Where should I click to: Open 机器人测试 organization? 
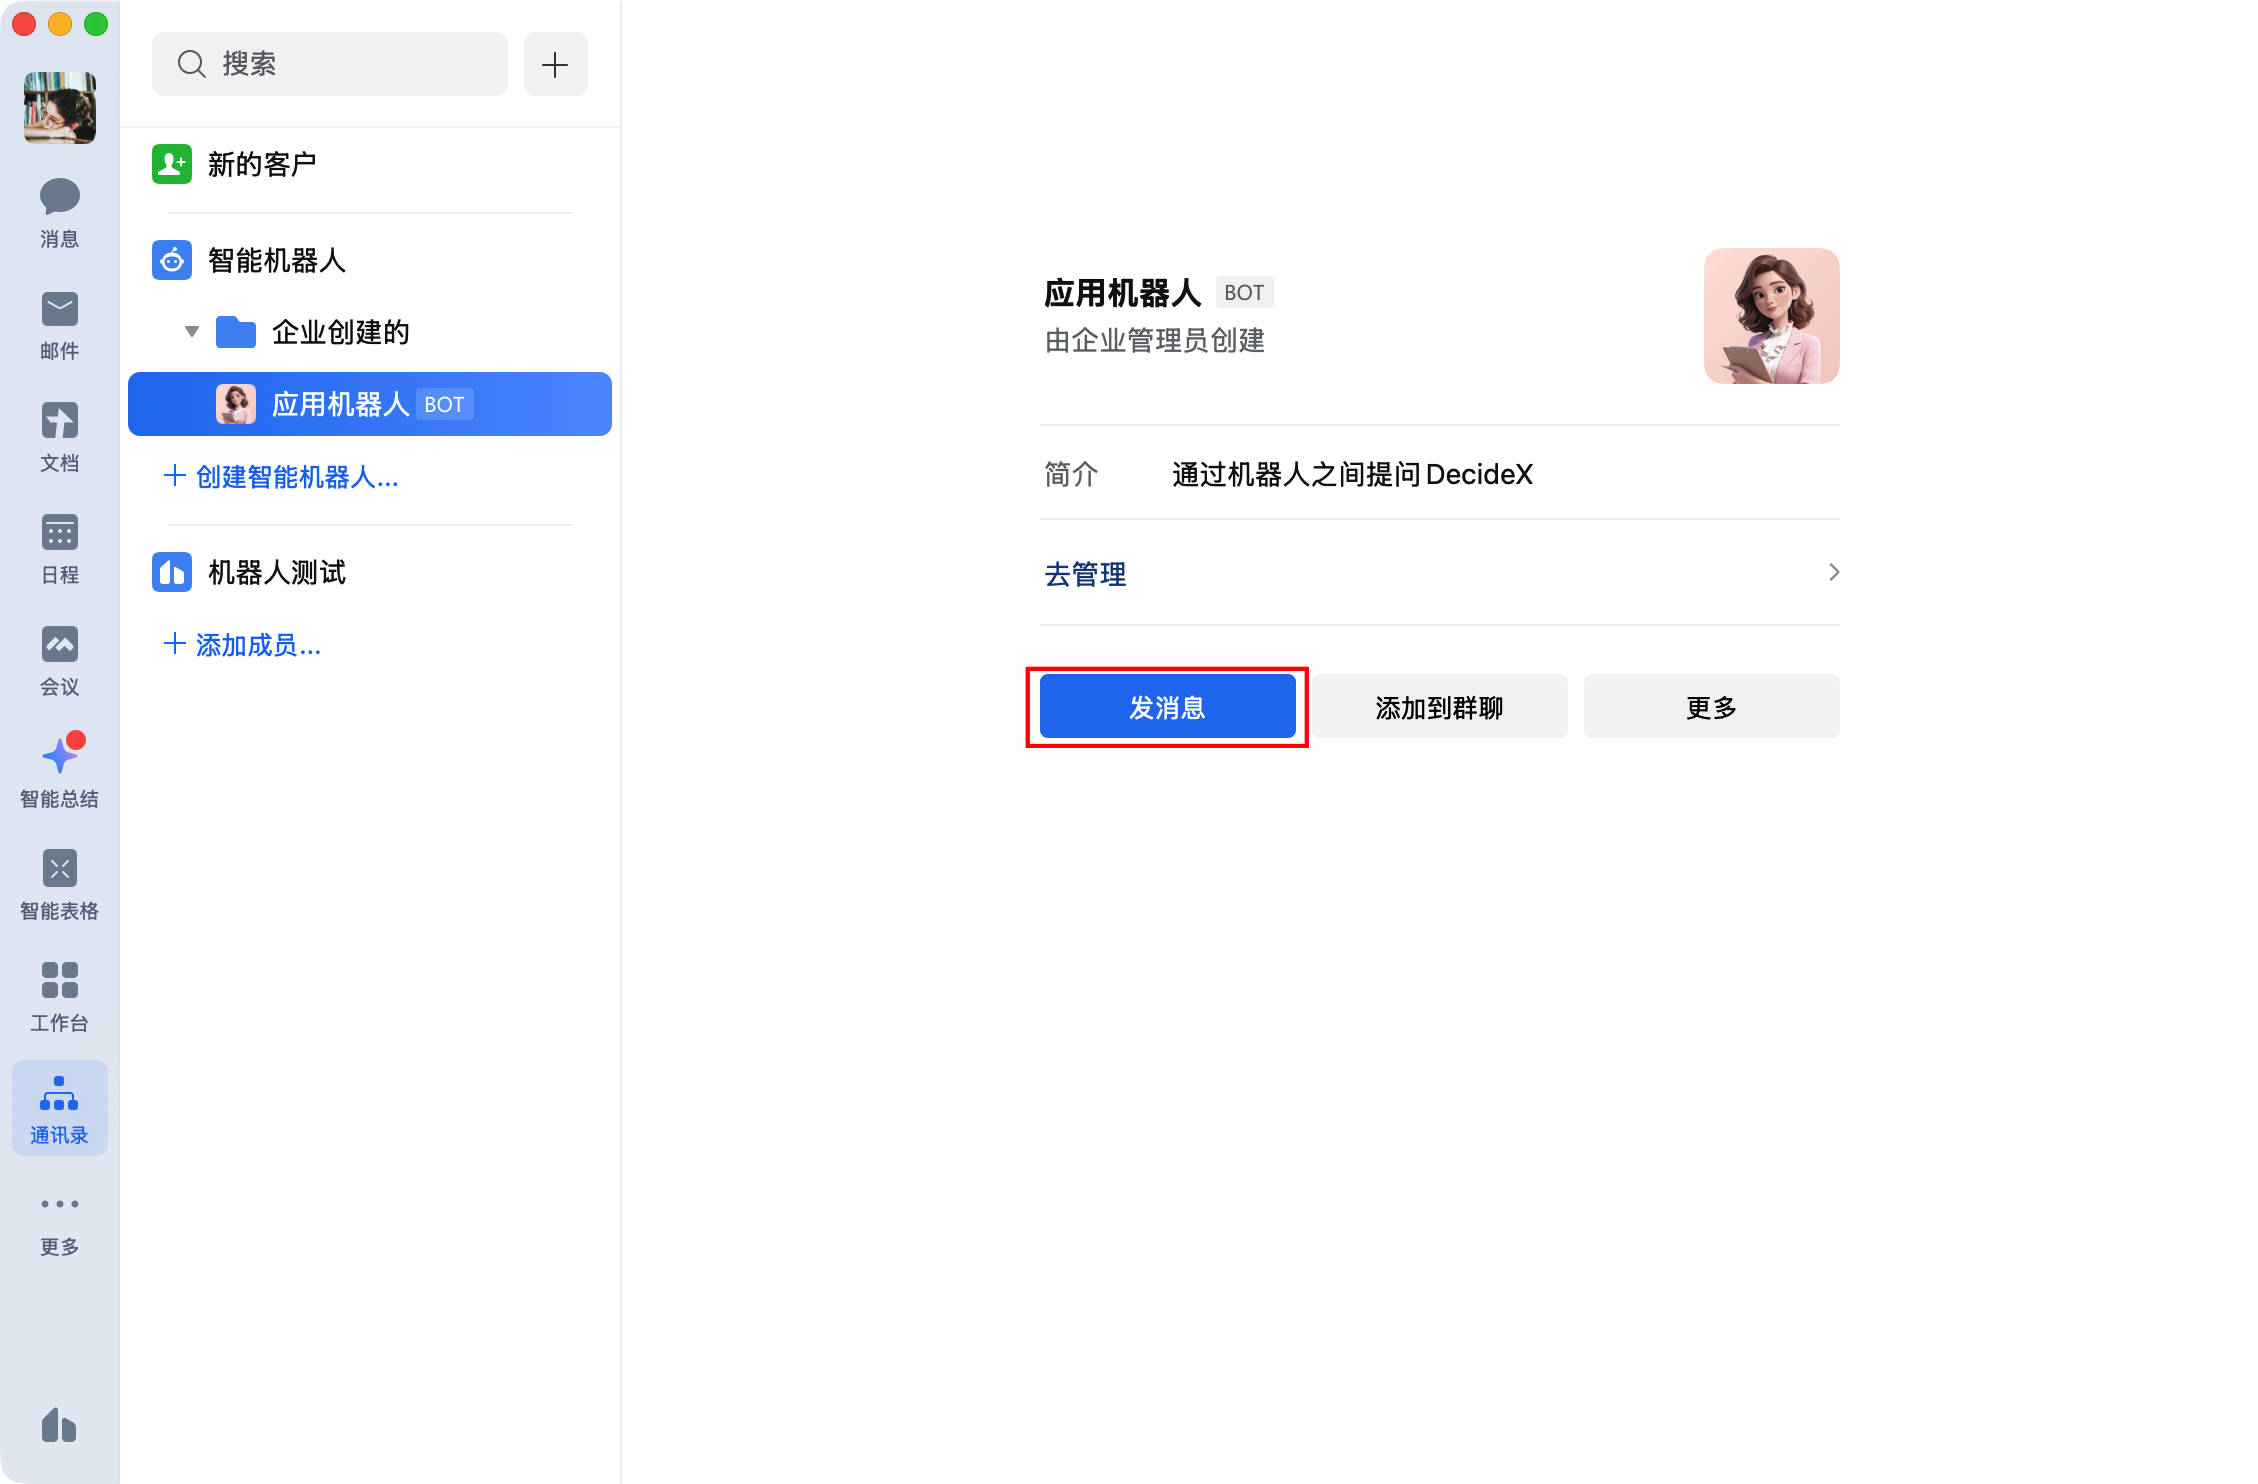coord(370,572)
